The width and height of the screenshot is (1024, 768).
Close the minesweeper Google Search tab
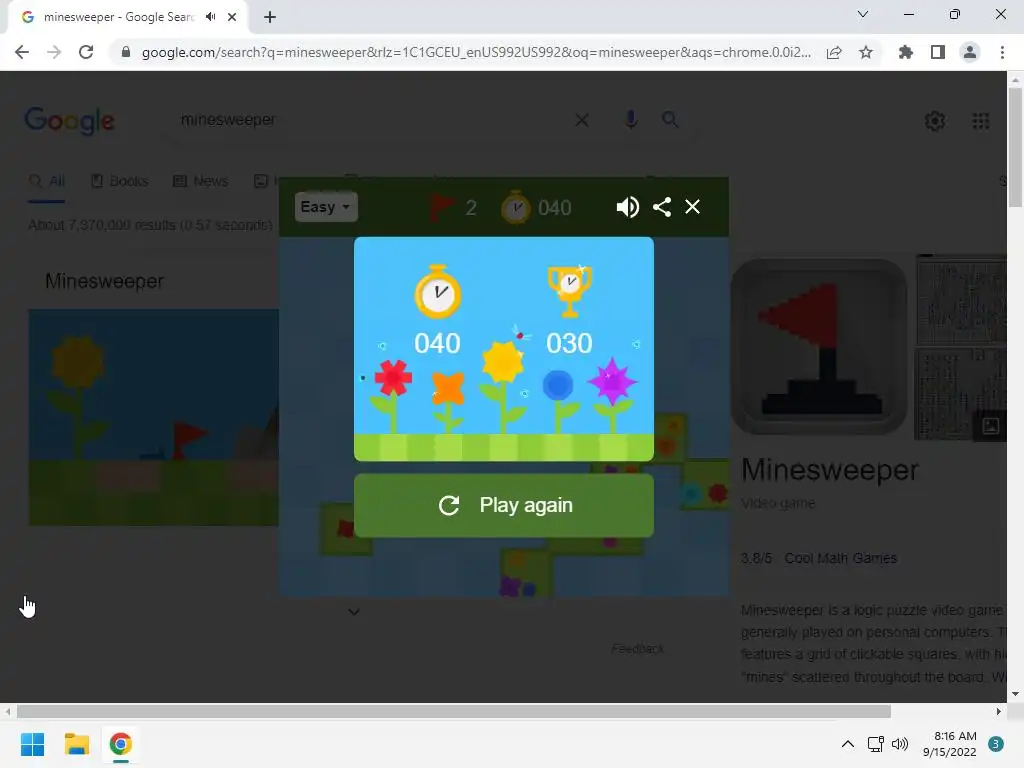click(x=232, y=17)
